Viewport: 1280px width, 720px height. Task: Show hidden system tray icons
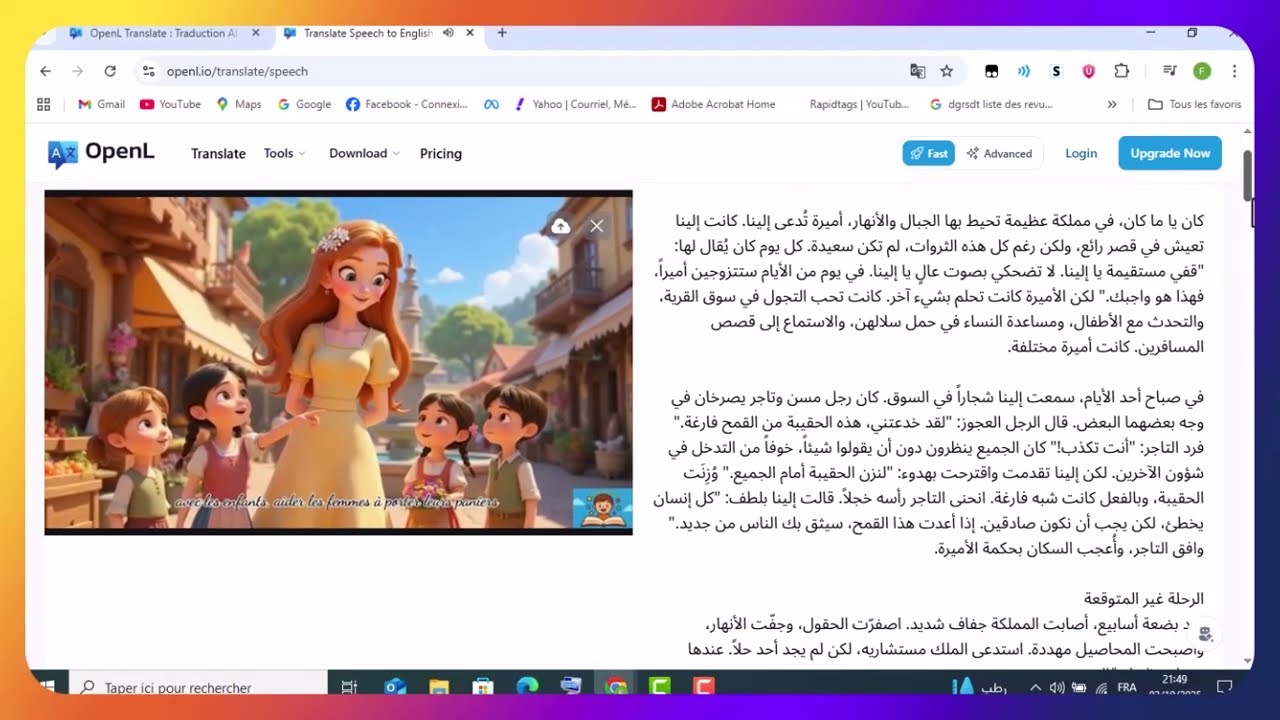tap(1035, 687)
